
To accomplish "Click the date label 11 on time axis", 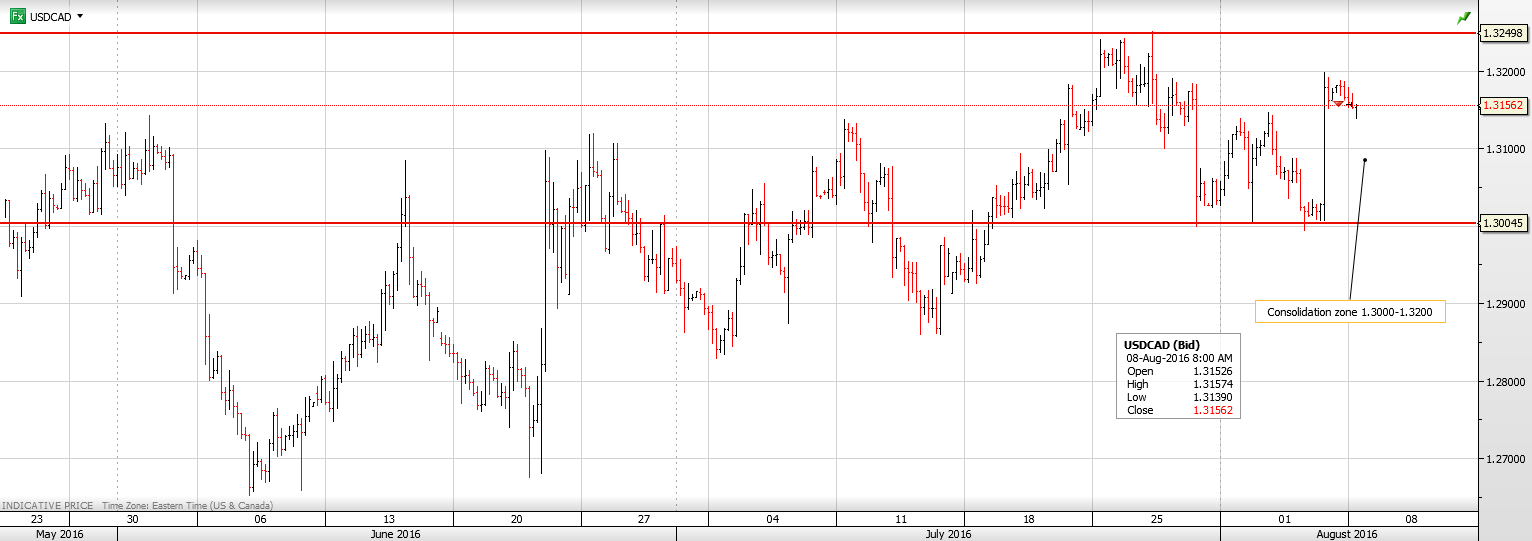I will (x=901, y=520).
